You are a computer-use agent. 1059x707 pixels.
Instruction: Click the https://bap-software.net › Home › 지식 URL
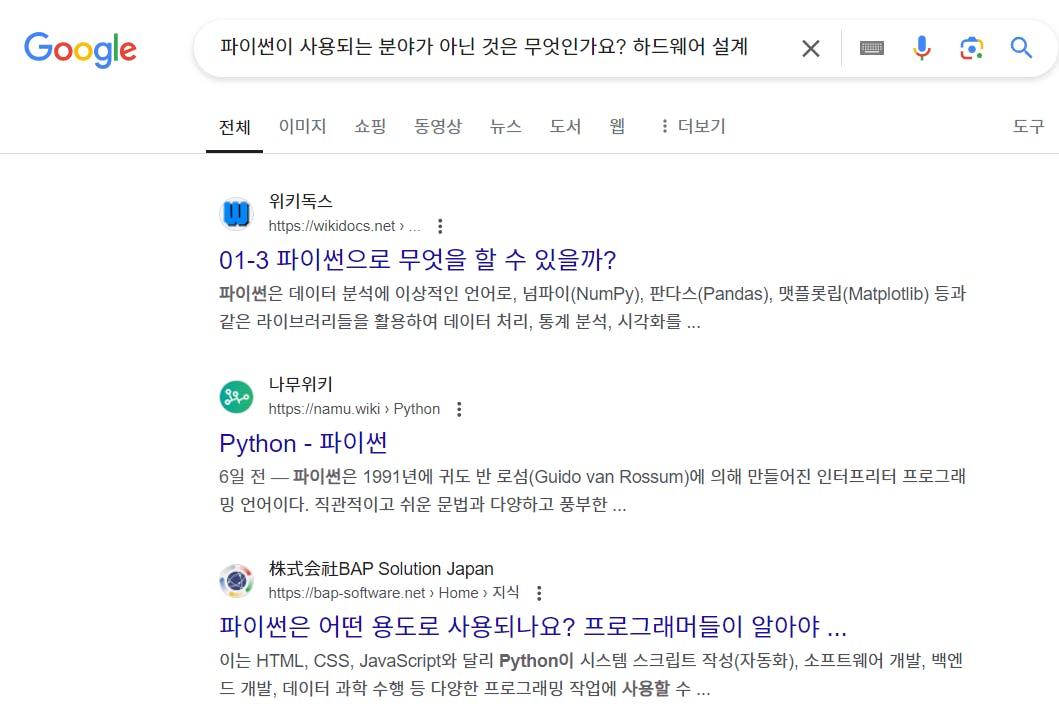(x=394, y=593)
